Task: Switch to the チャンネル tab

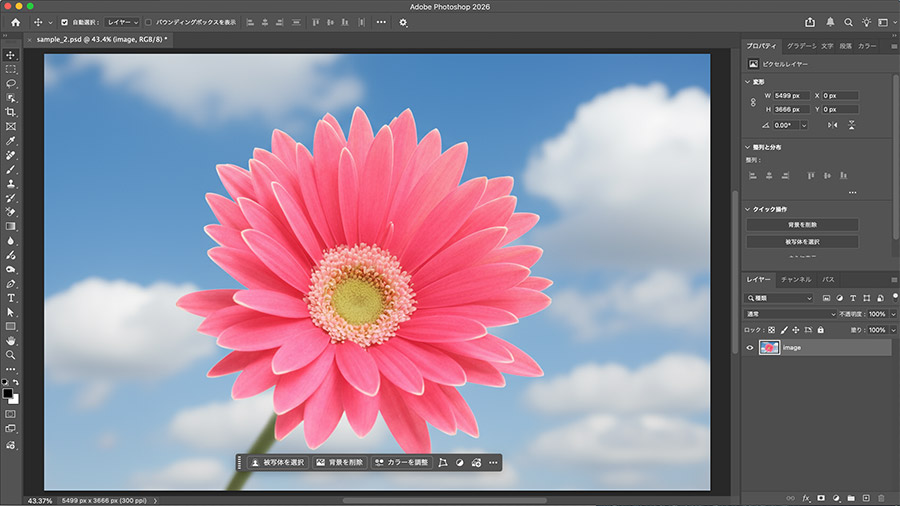Action: point(796,279)
